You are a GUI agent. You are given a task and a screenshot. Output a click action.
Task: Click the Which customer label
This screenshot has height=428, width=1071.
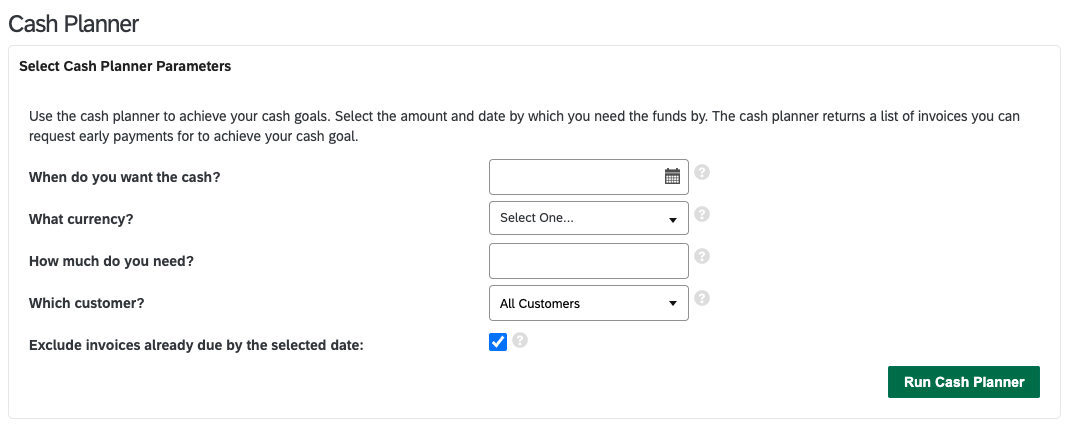87,303
